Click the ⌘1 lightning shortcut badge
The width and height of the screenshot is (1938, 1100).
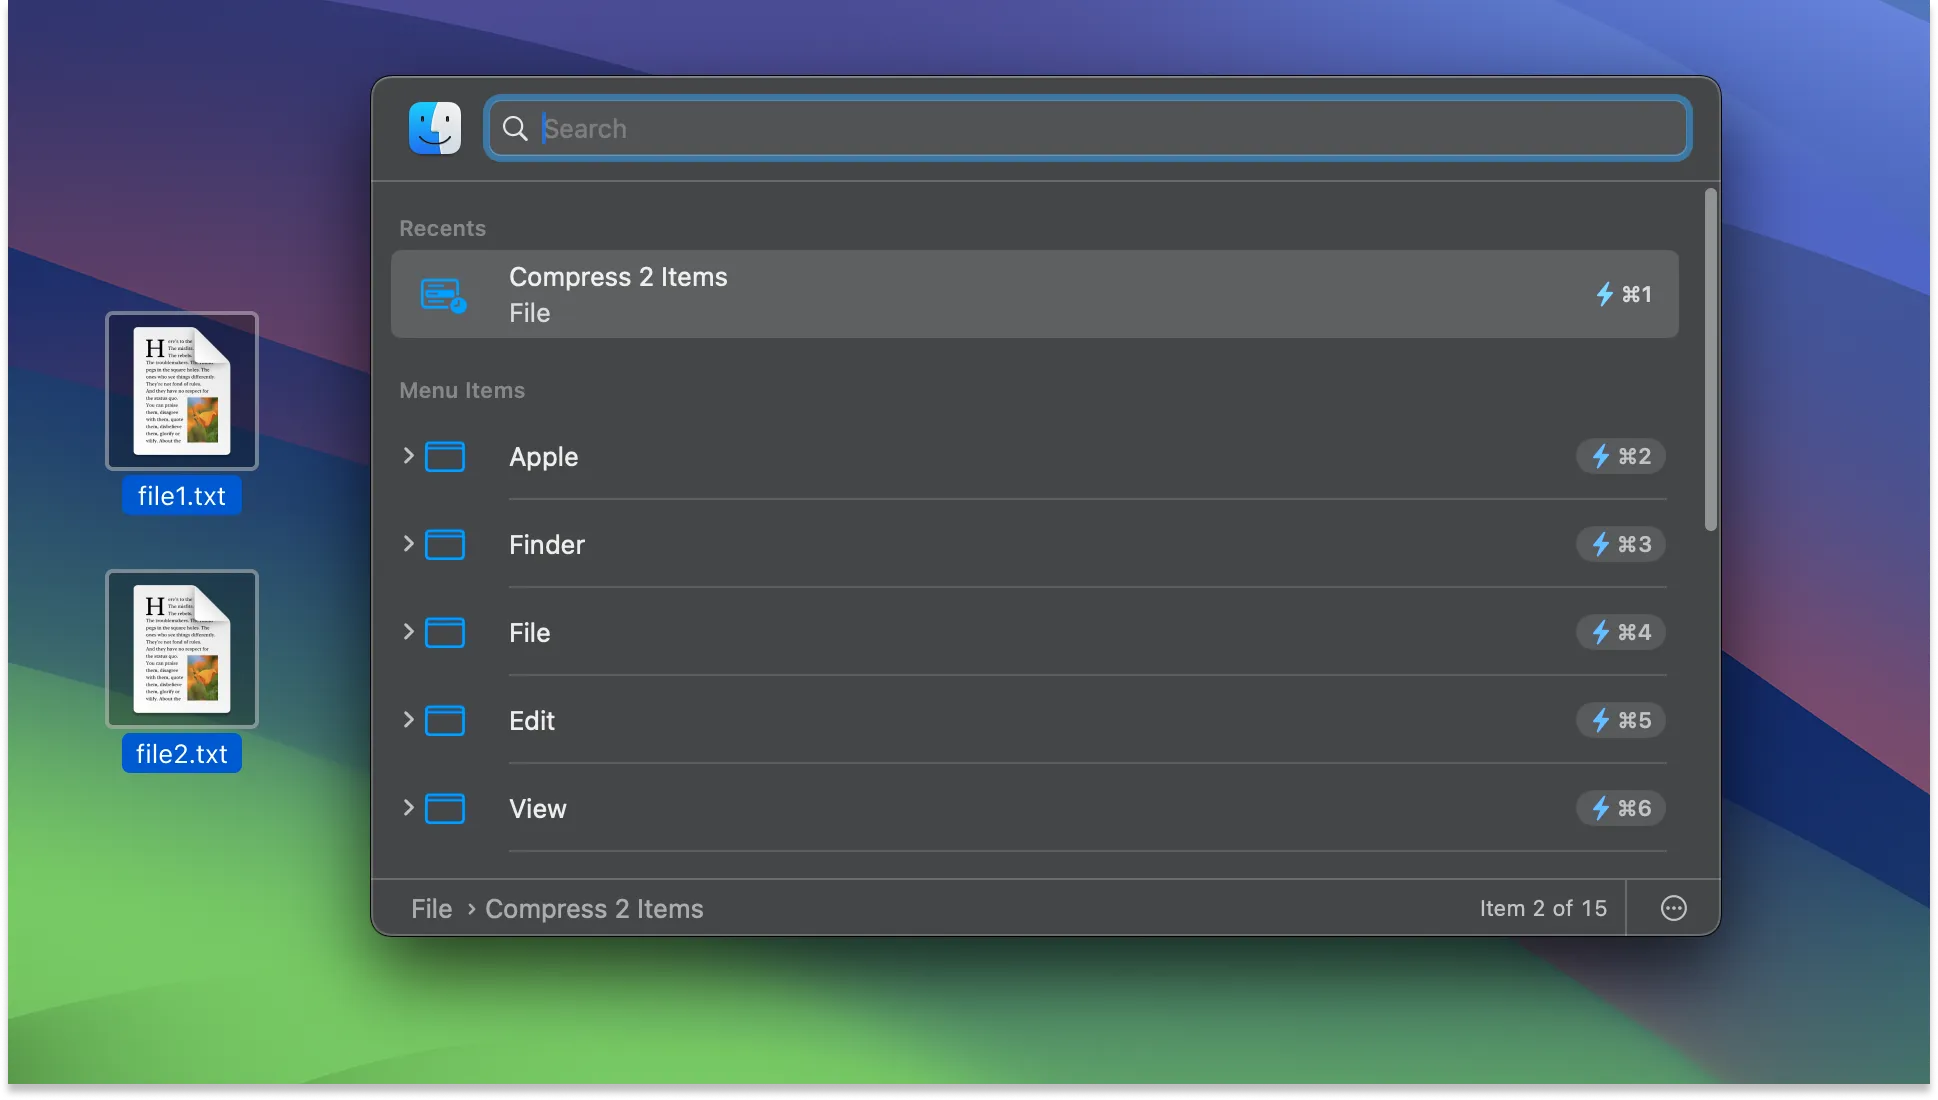pyautogui.click(x=1624, y=294)
